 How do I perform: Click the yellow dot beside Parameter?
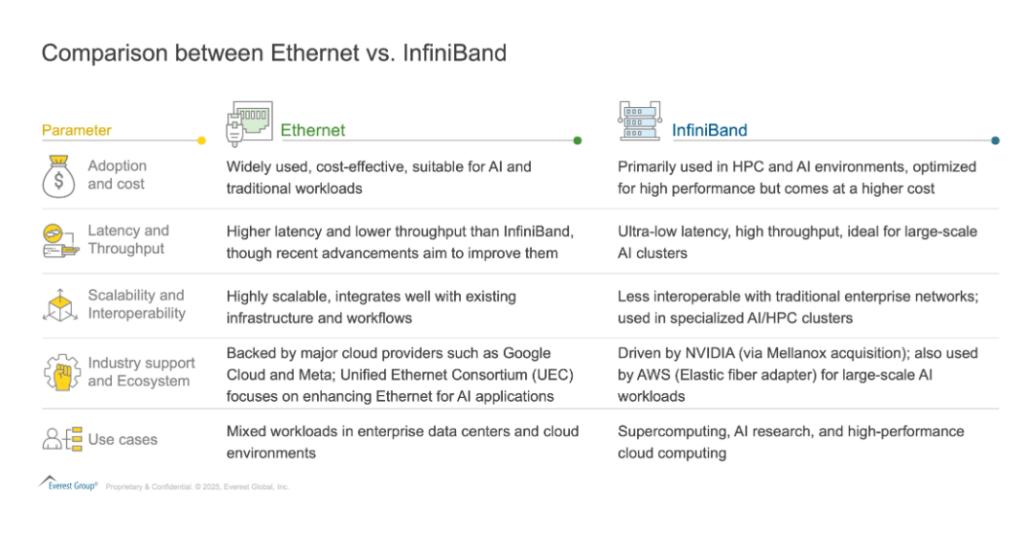coord(202,141)
